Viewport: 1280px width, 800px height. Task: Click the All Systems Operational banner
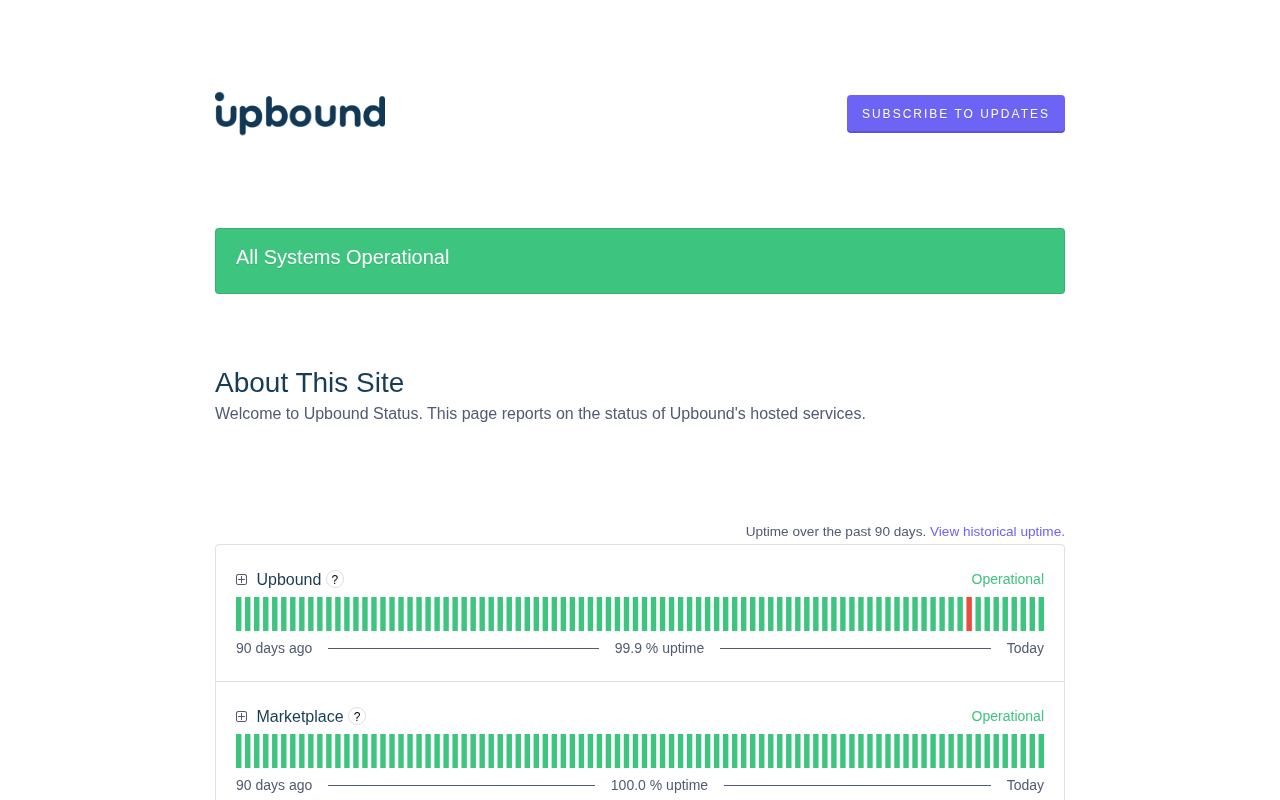pyautogui.click(x=640, y=261)
